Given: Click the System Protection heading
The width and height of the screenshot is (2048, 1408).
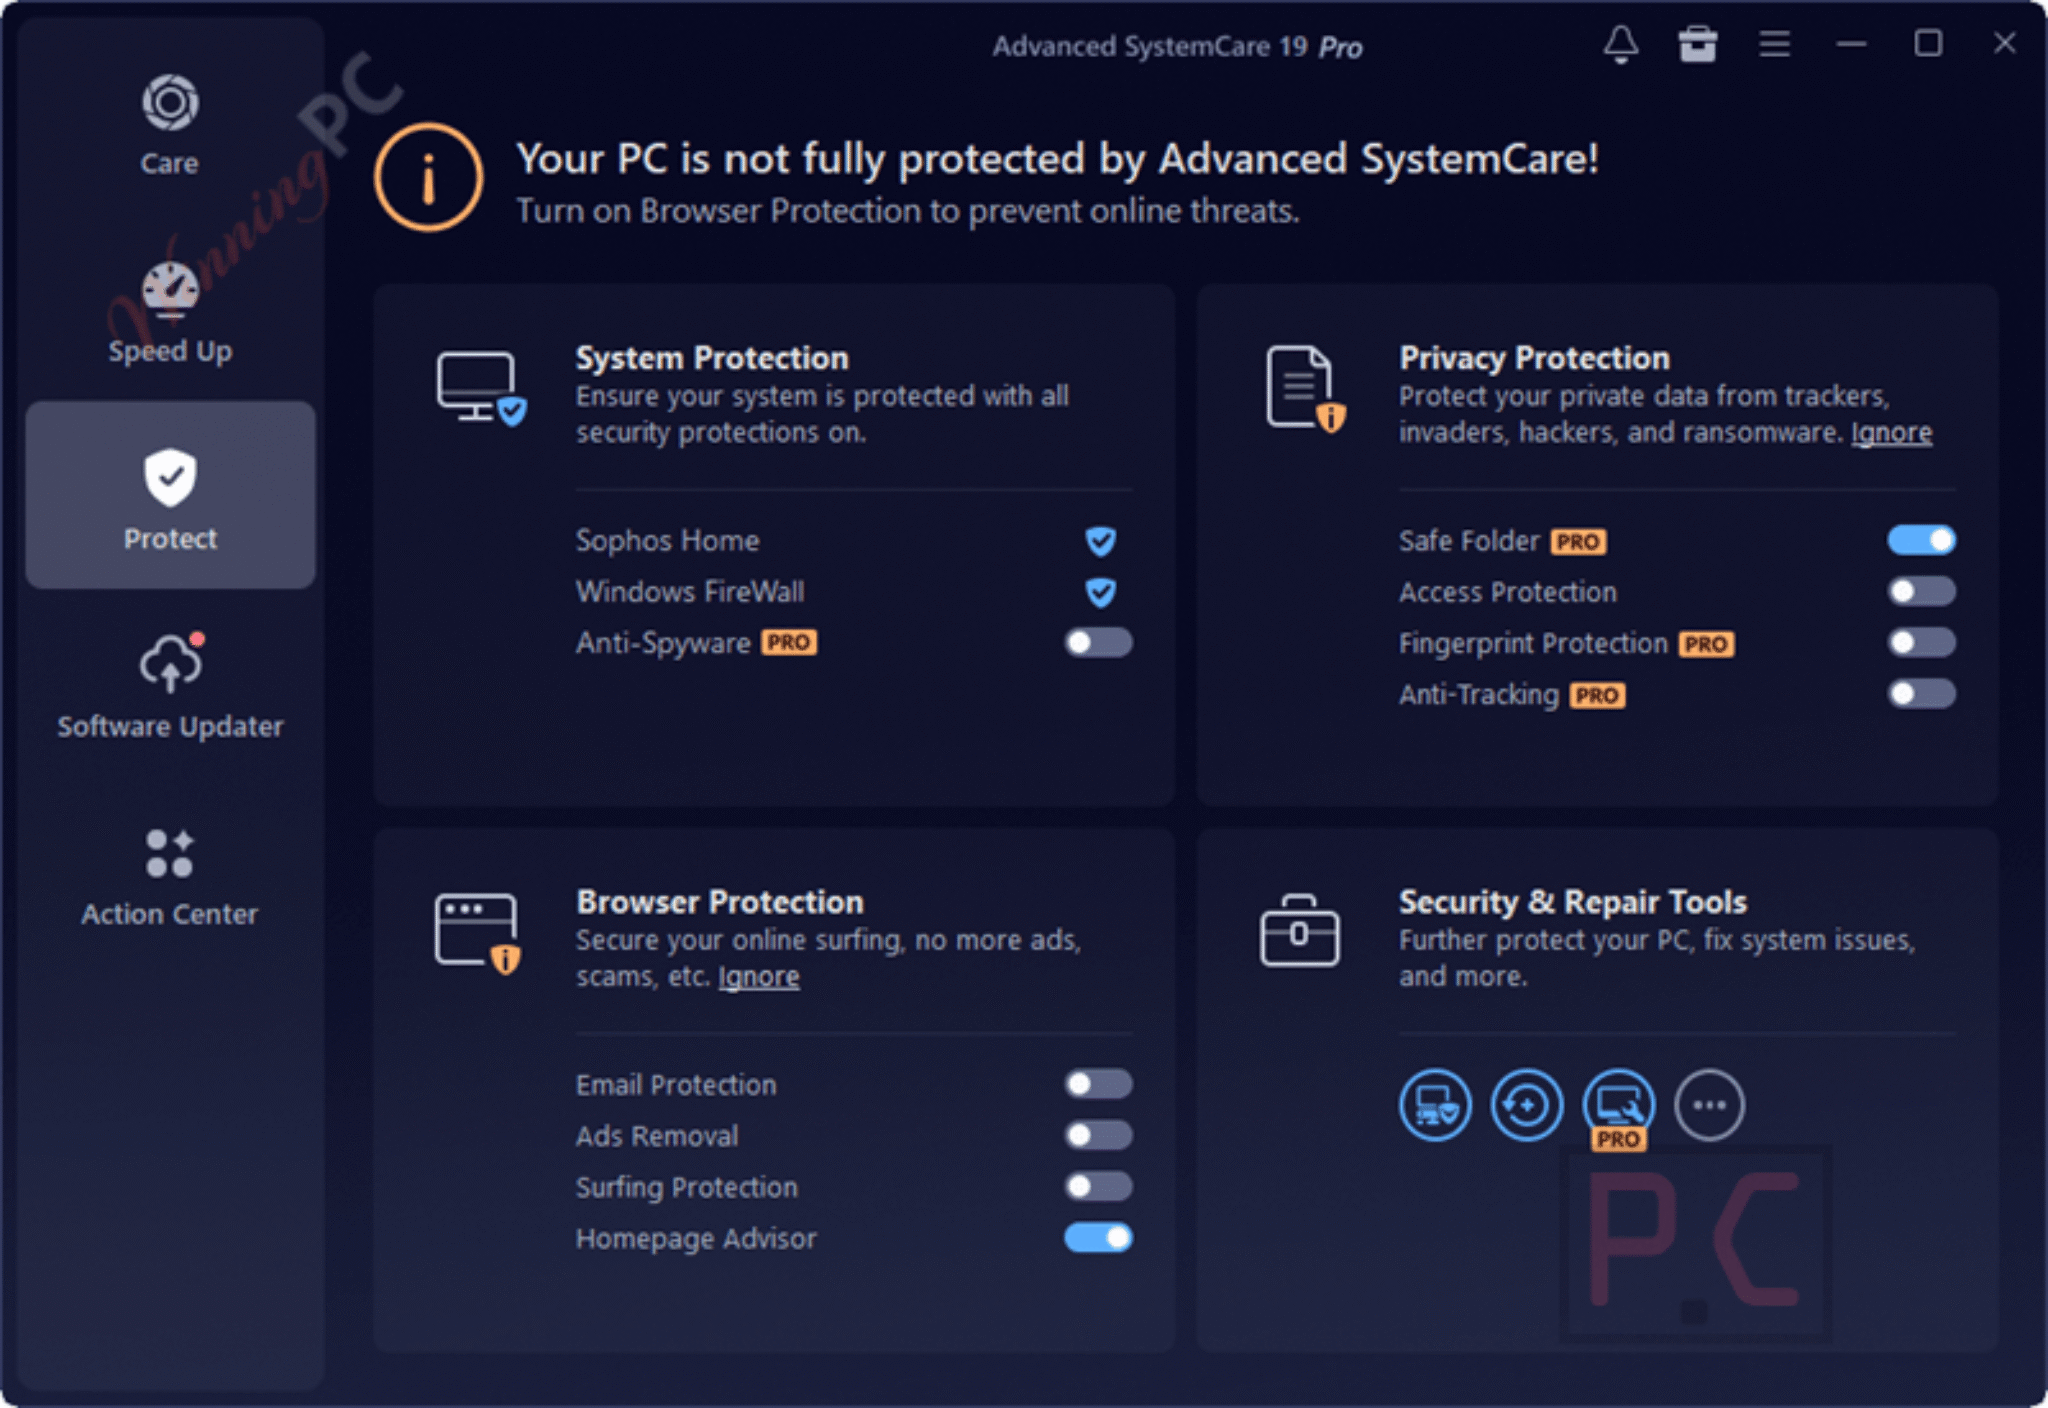Looking at the screenshot, I should tap(712, 358).
